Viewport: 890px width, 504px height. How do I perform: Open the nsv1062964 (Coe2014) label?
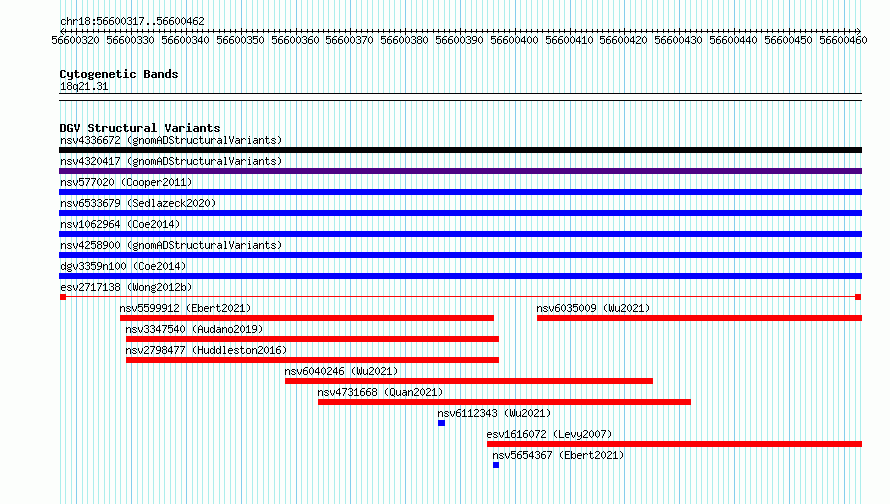tap(120, 224)
